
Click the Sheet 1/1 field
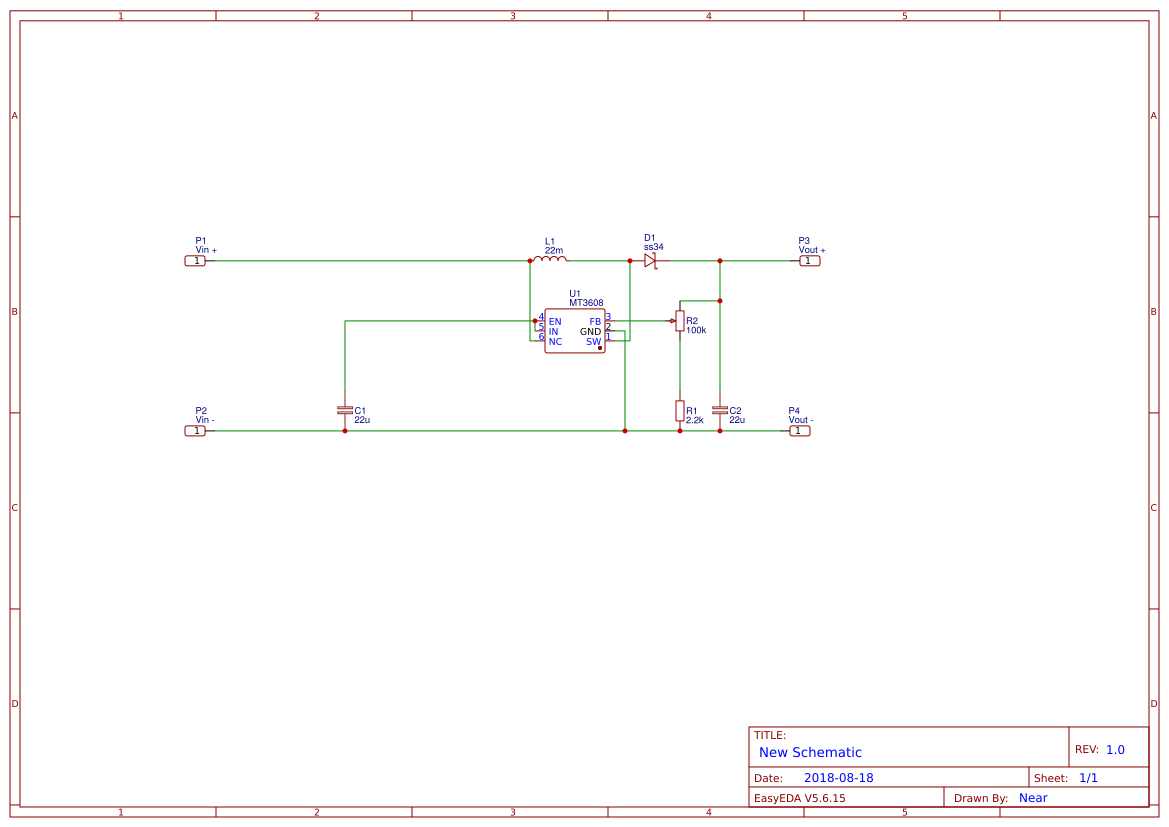[x=1090, y=777]
